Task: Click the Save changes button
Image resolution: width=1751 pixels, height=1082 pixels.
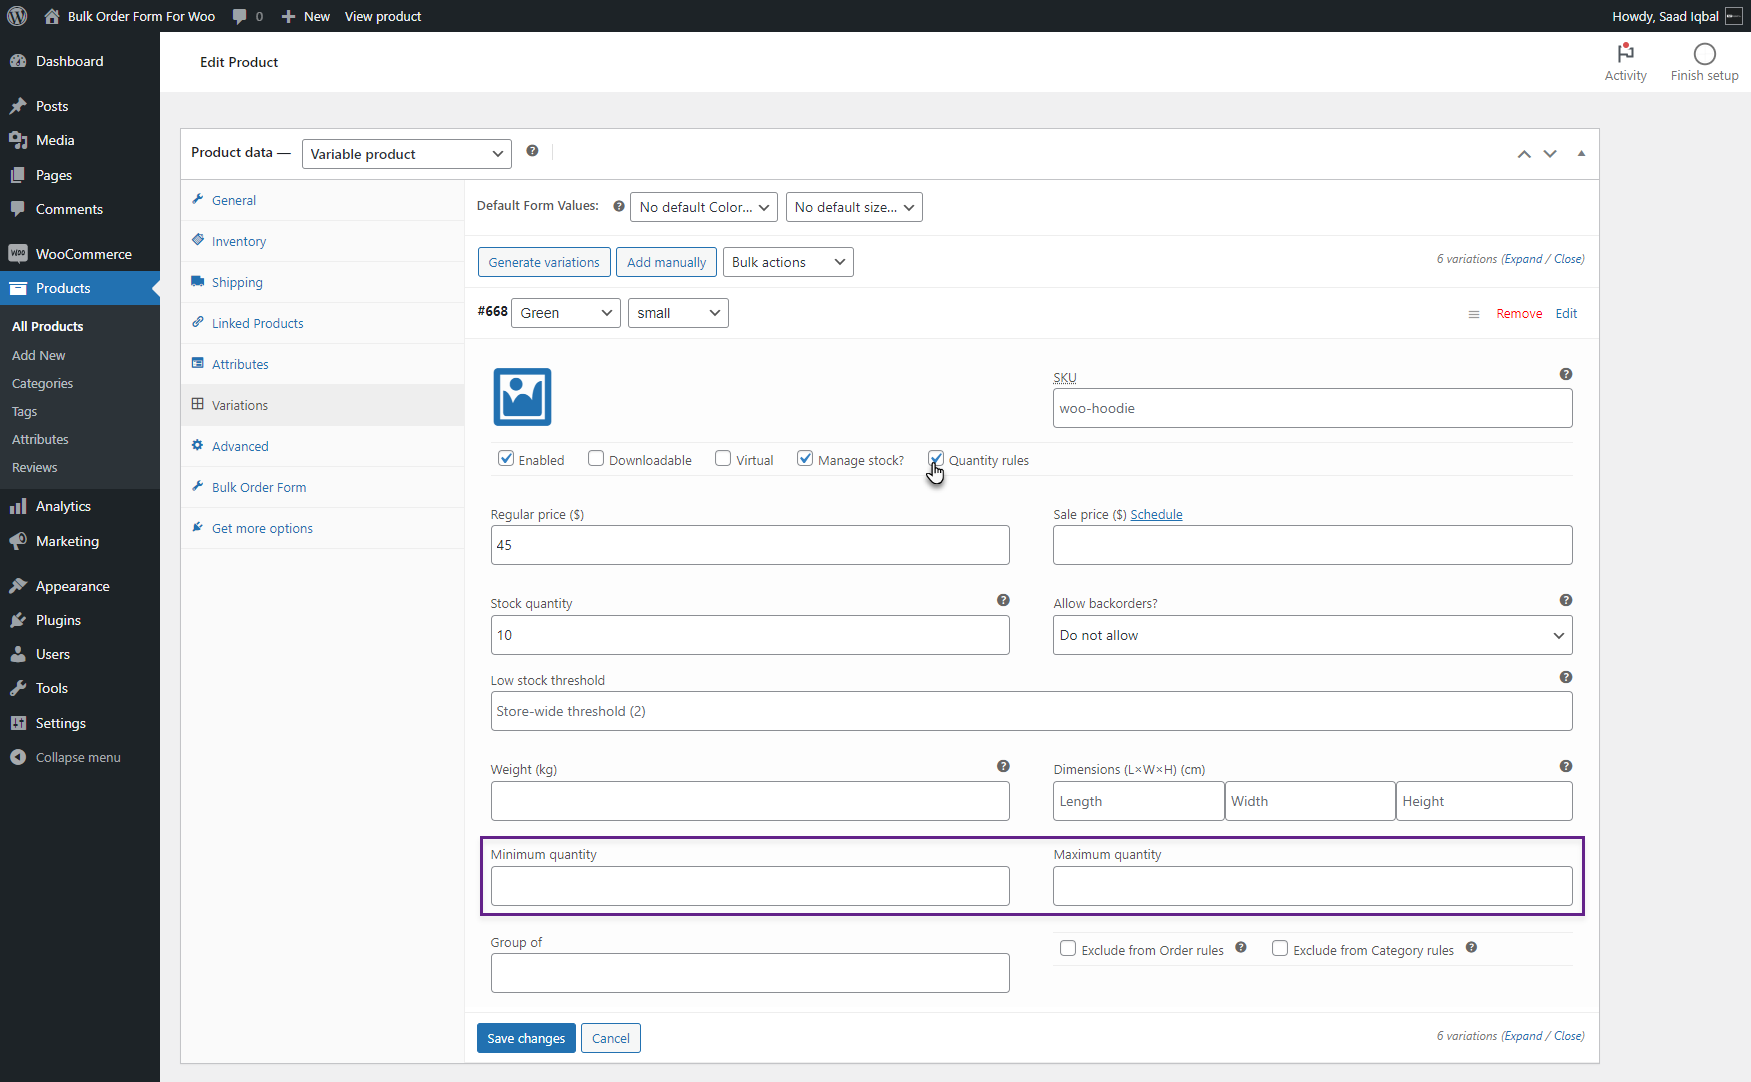Action: (526, 1038)
